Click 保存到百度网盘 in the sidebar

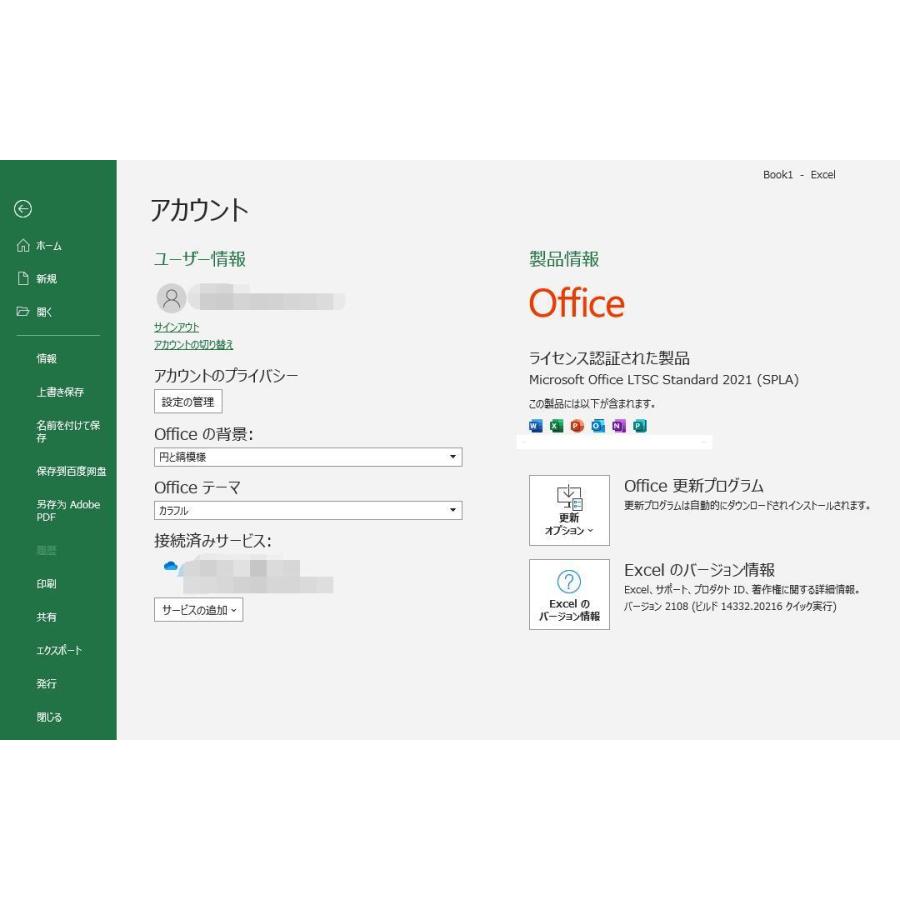click(71, 471)
